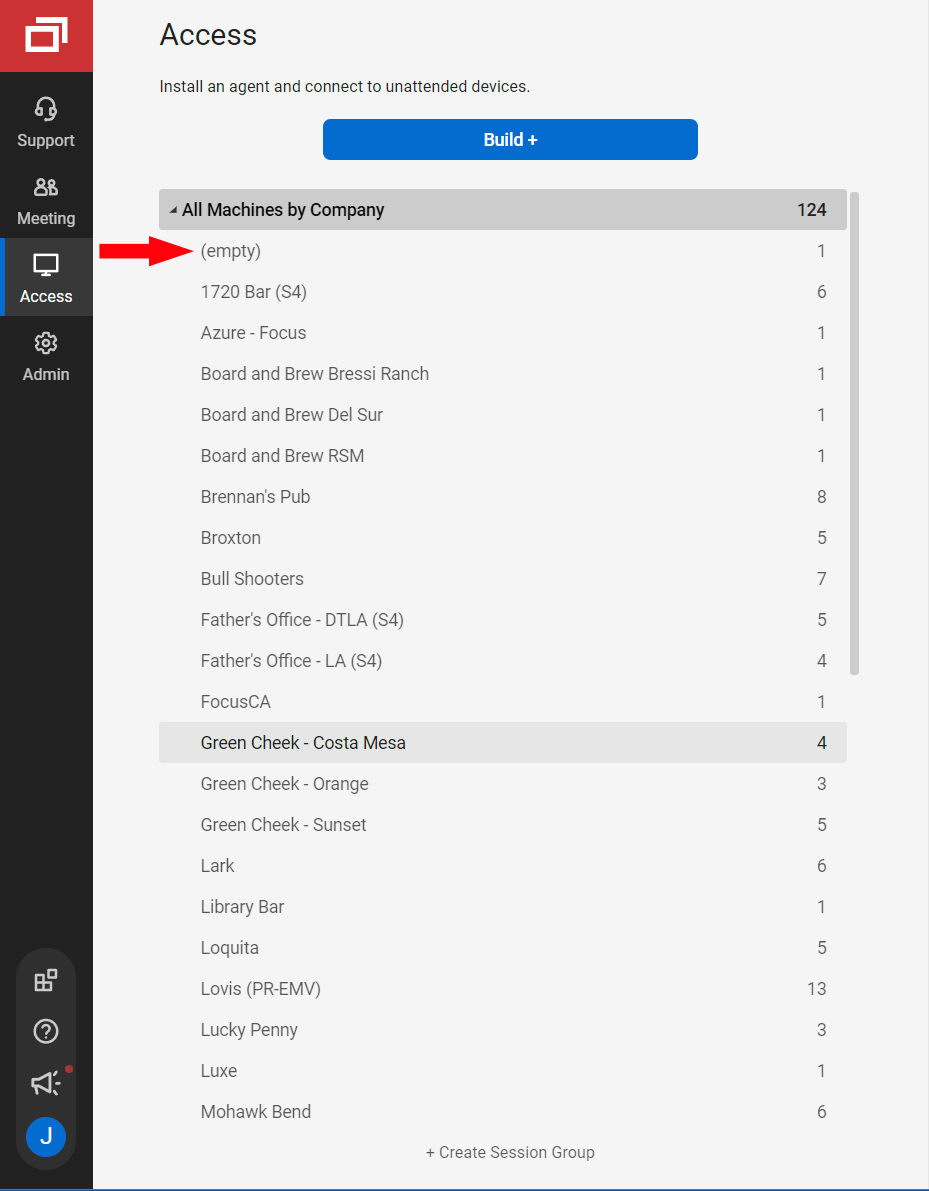Click the count 7 for Bull Shooters
This screenshot has width=929, height=1191.
821,579
